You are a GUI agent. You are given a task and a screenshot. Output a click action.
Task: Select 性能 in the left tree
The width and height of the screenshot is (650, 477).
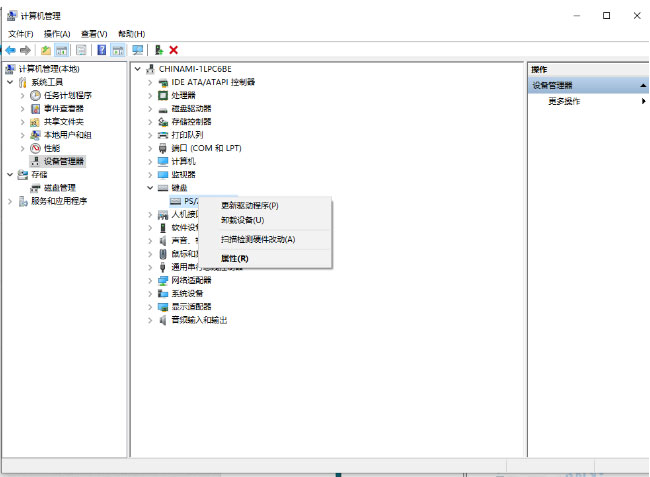tap(51, 148)
